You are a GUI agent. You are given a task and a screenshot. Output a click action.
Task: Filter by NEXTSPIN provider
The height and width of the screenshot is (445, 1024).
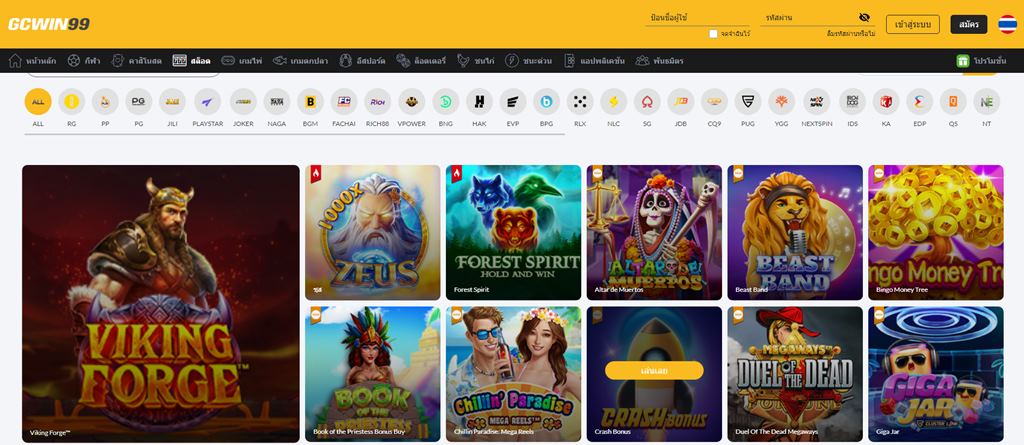click(816, 102)
